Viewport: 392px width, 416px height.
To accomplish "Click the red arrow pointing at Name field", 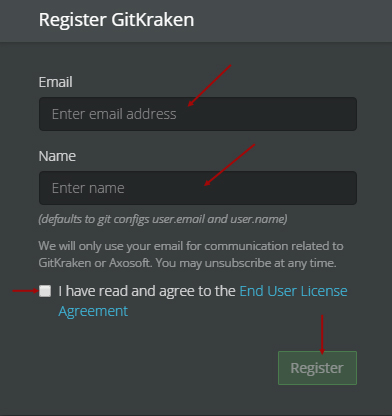I will [230, 165].
